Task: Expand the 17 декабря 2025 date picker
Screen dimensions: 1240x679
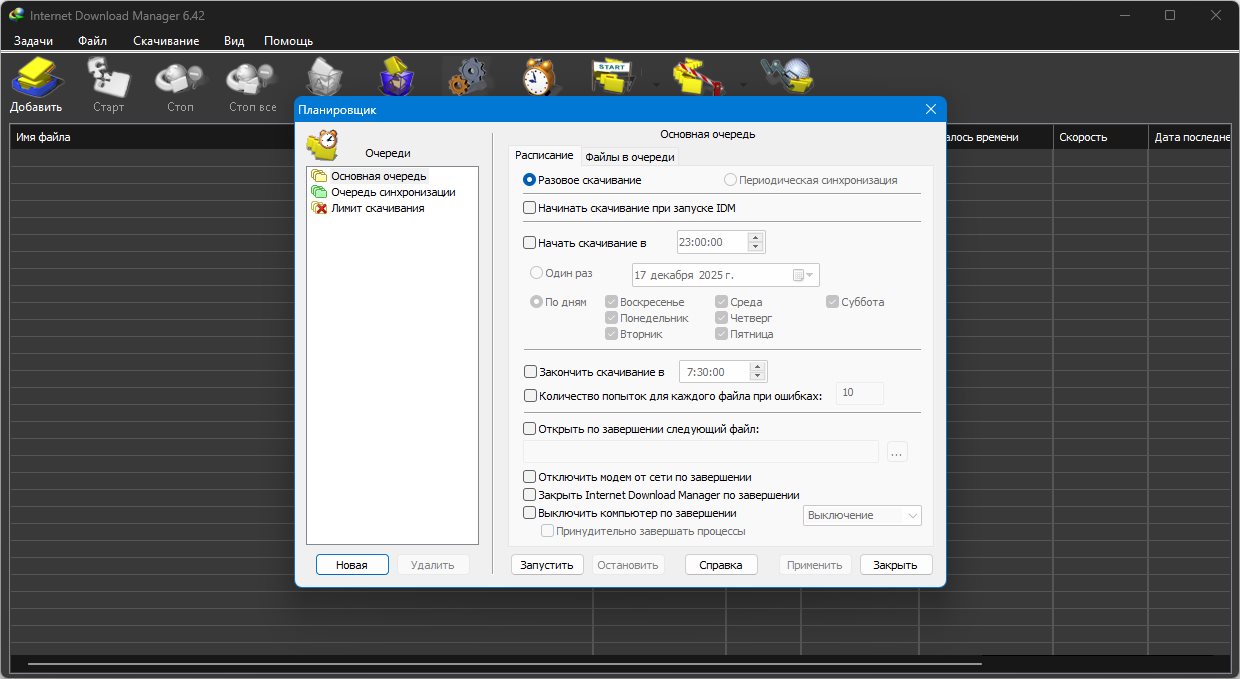Action: [x=804, y=275]
